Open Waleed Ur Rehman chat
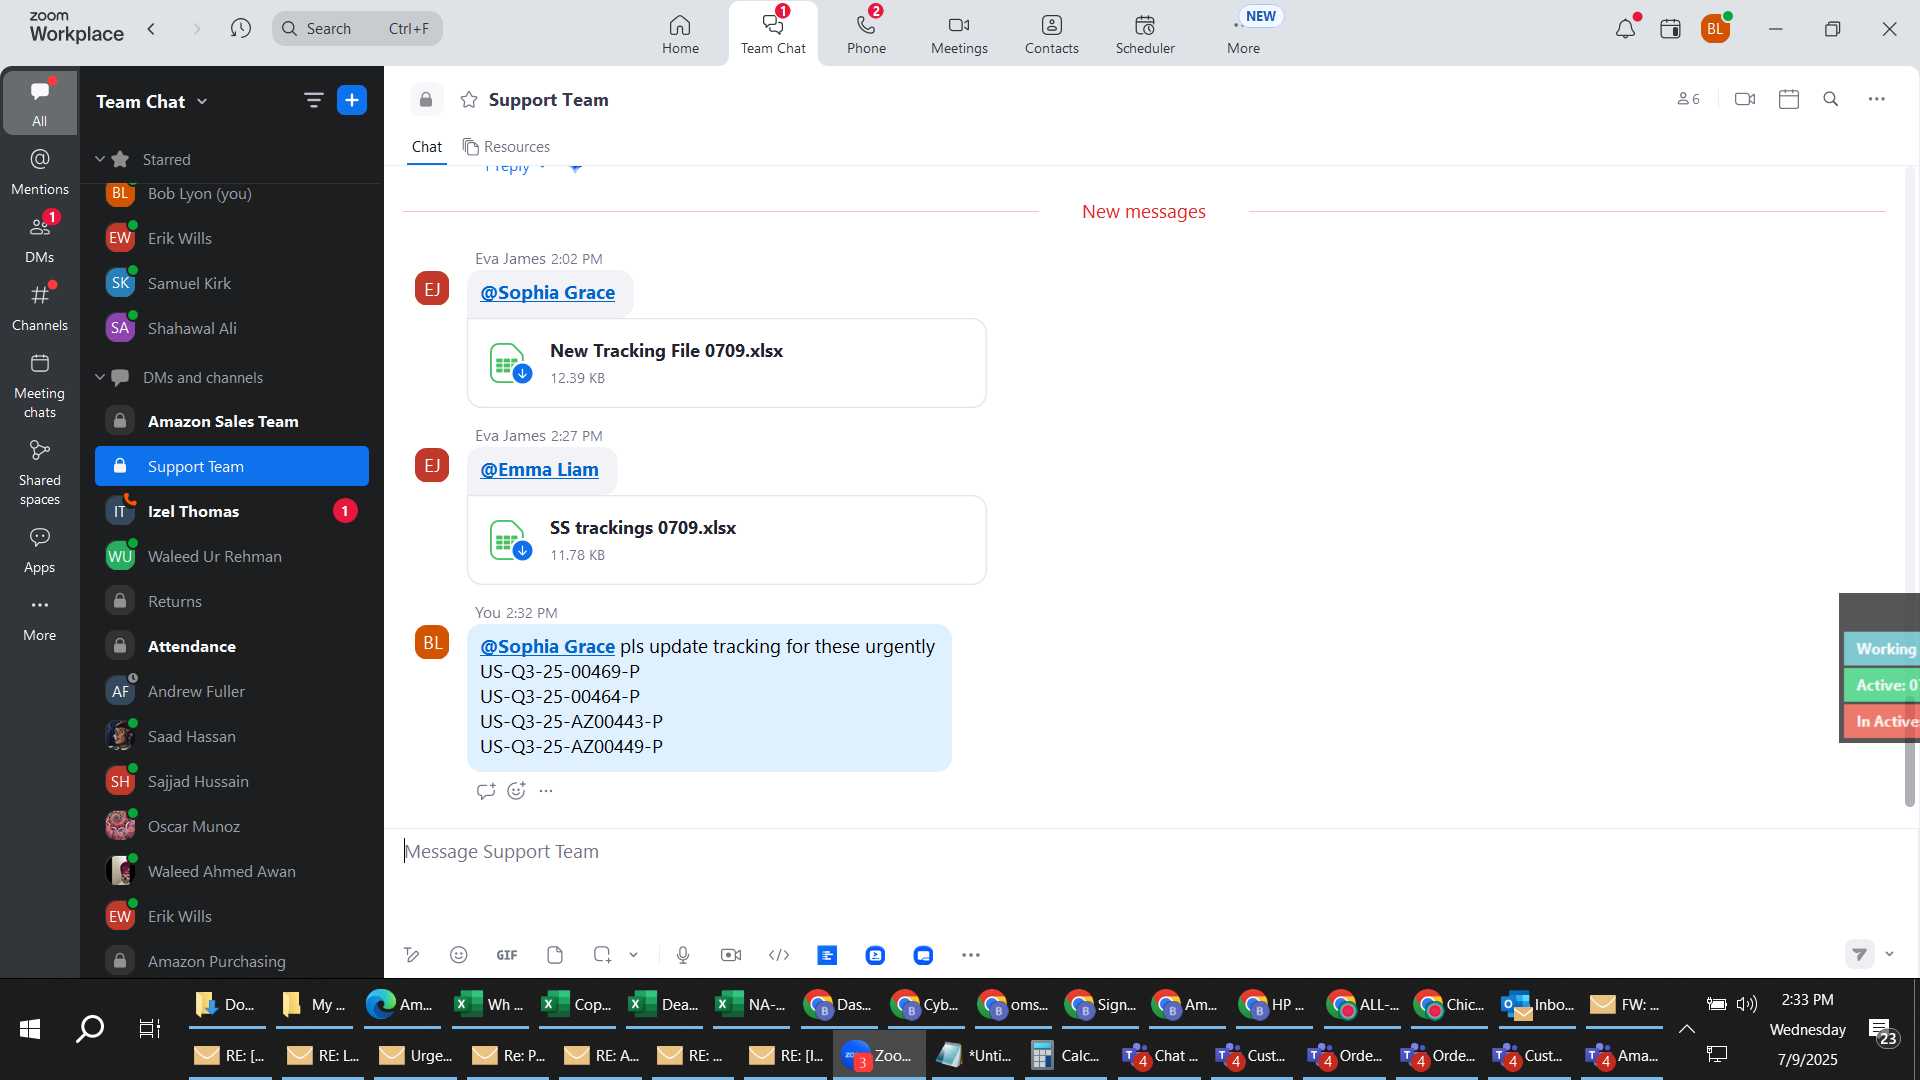 coord(232,556)
